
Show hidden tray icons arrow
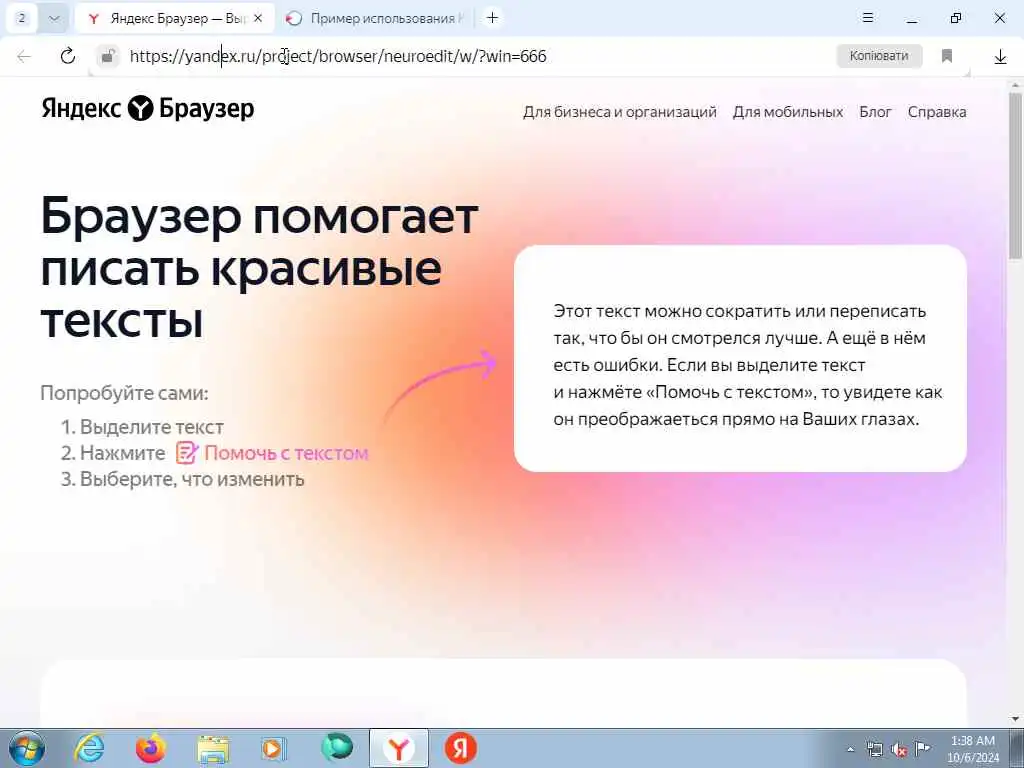(850, 750)
